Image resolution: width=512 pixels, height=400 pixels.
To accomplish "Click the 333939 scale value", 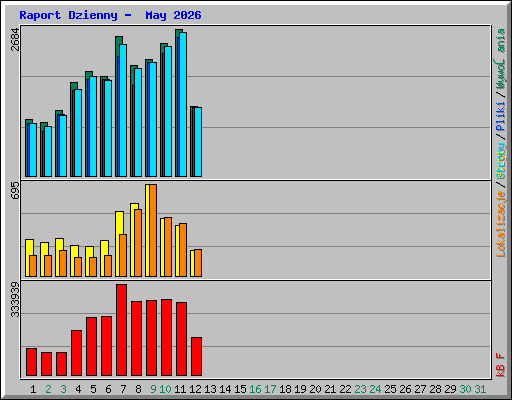I will click(x=15, y=299).
